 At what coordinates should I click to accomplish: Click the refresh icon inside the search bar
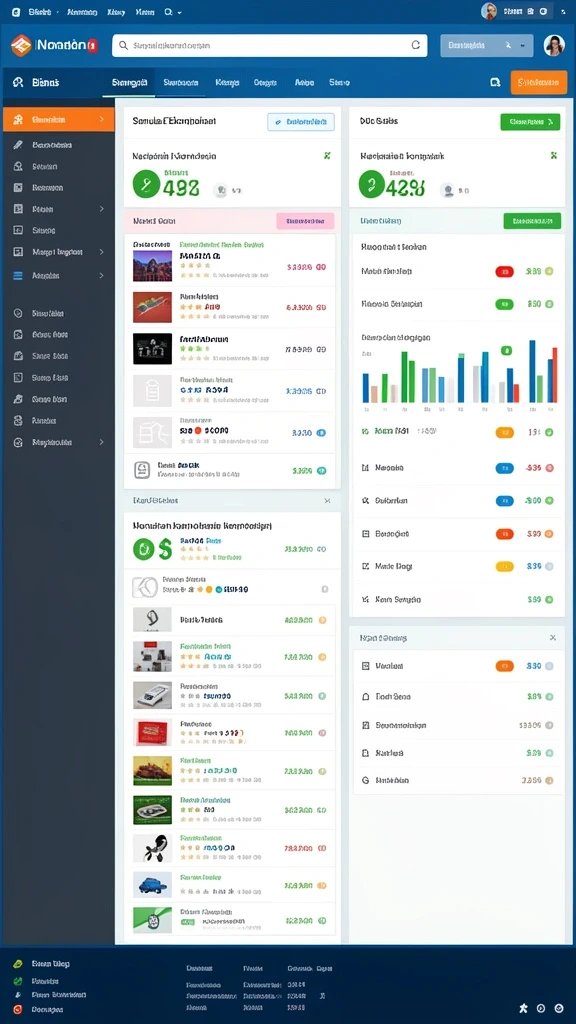[x=415, y=46]
